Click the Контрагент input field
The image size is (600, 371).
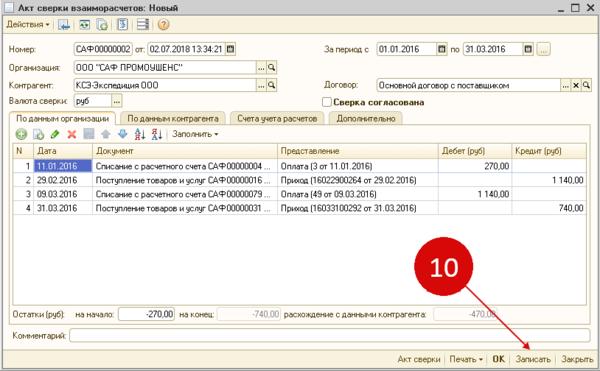(x=165, y=85)
